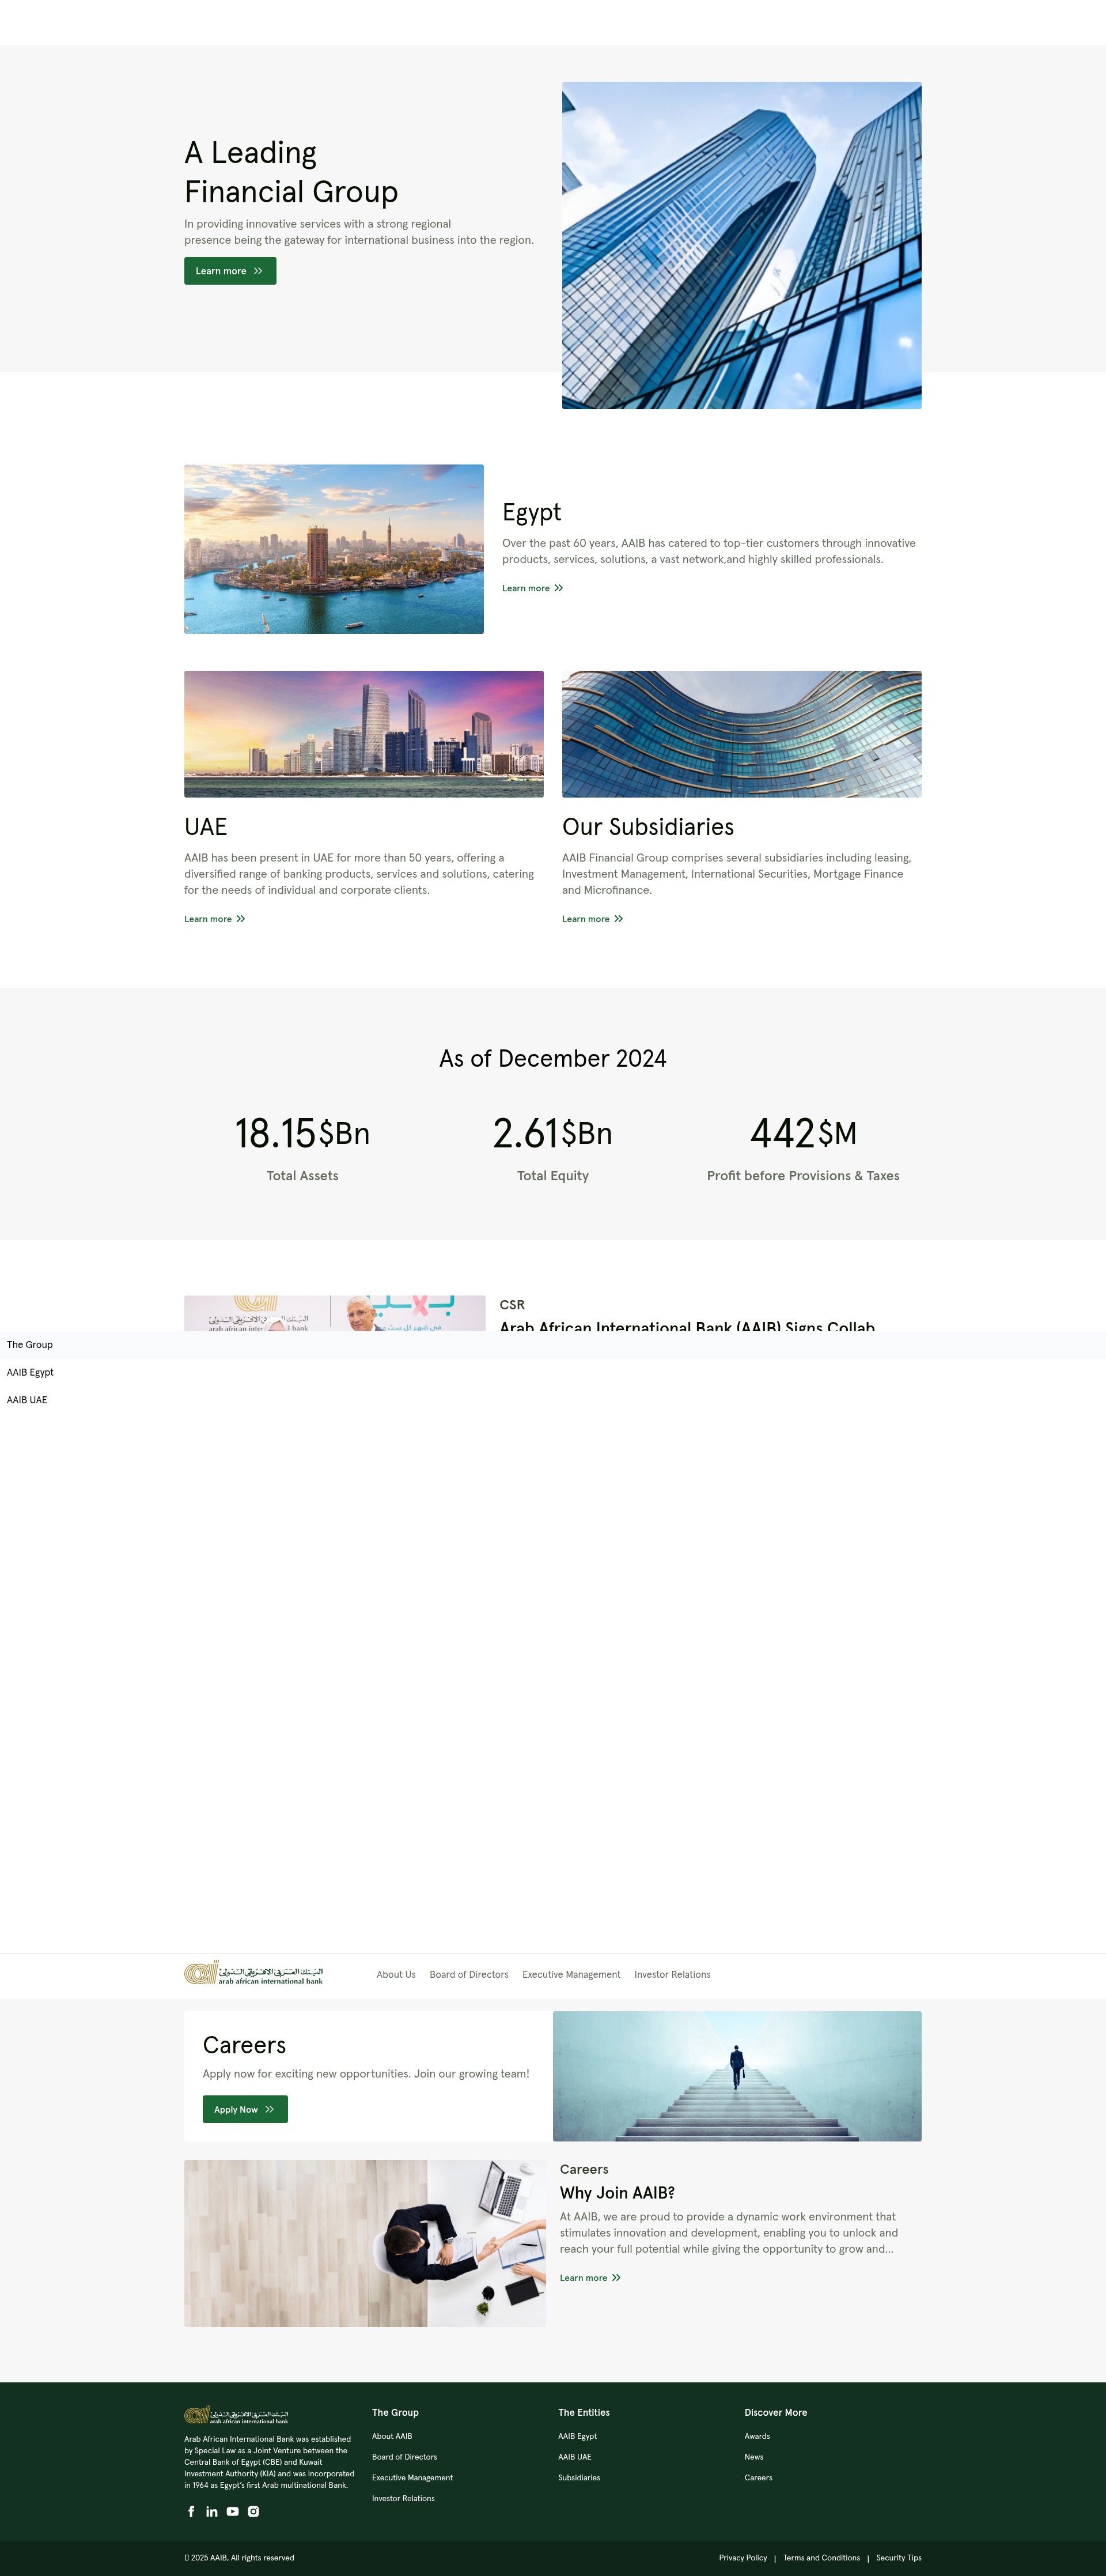
Task: Open the Subsidiaries link in the footer
Action: (x=579, y=2478)
